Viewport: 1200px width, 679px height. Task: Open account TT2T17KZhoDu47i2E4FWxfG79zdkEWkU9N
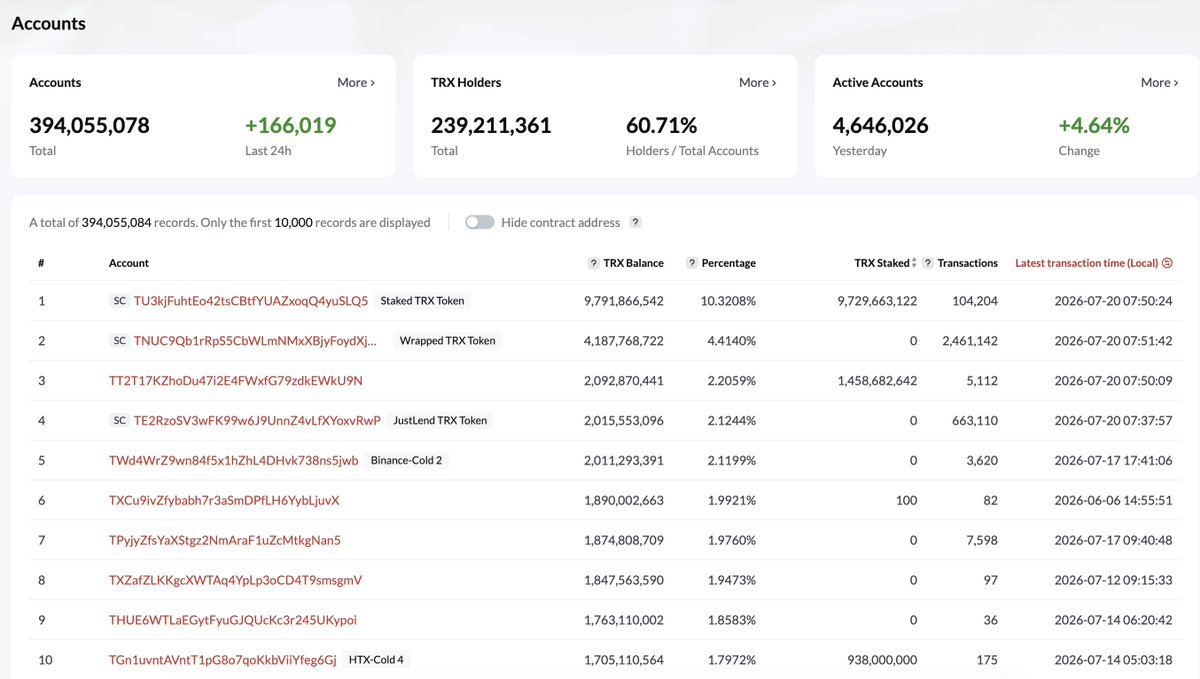coord(236,381)
